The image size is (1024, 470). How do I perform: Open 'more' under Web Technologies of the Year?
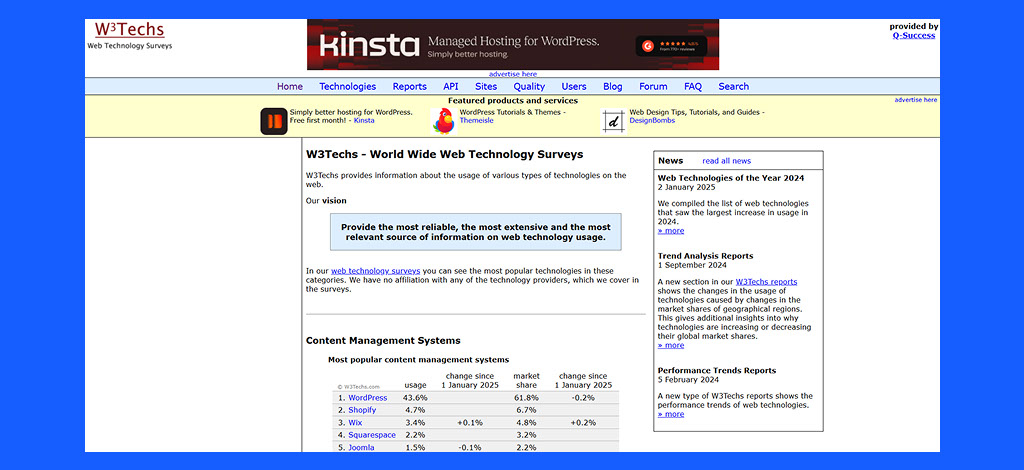671,230
